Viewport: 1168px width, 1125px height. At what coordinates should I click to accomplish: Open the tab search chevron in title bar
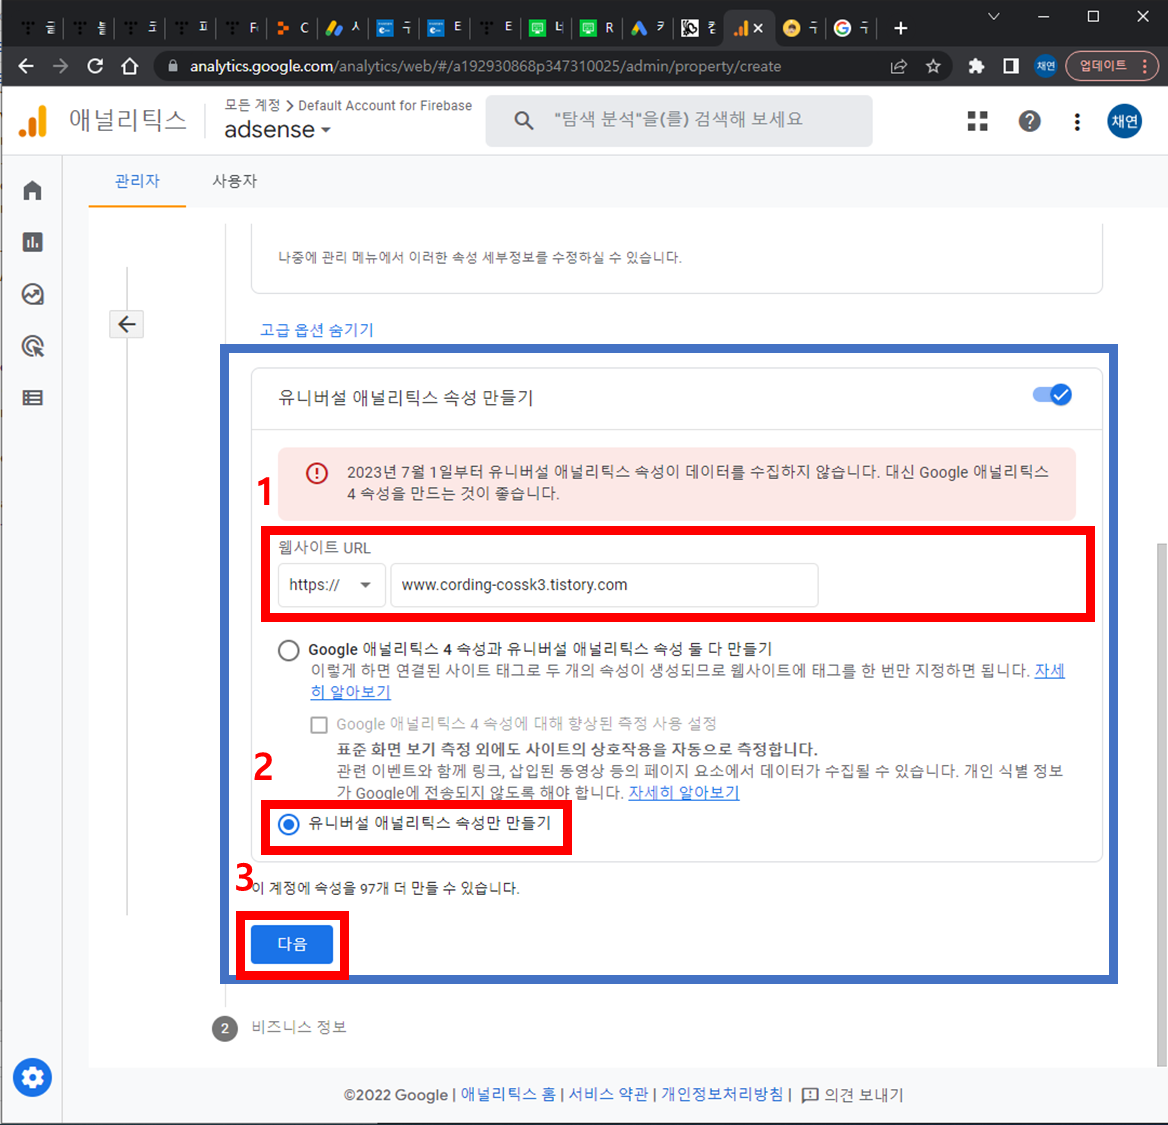point(994,16)
